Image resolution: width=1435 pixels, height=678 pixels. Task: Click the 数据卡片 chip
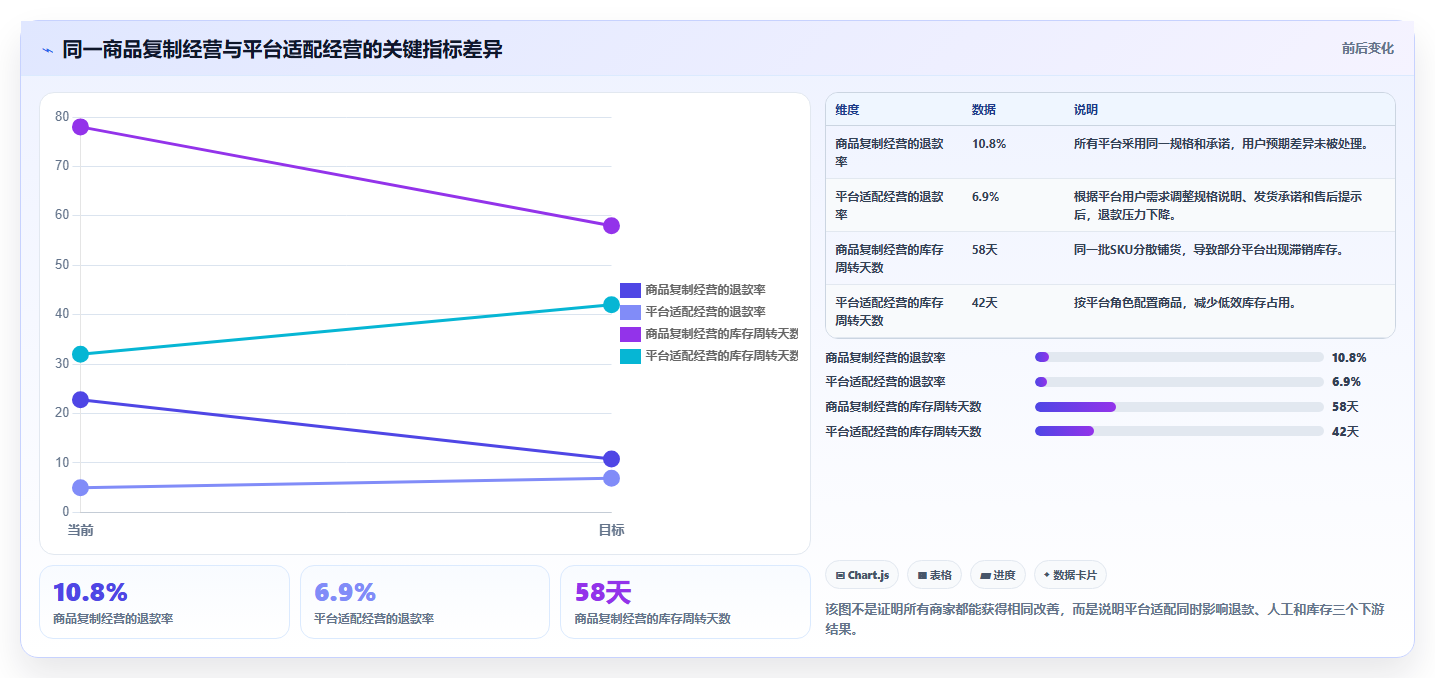[x=1070, y=575]
